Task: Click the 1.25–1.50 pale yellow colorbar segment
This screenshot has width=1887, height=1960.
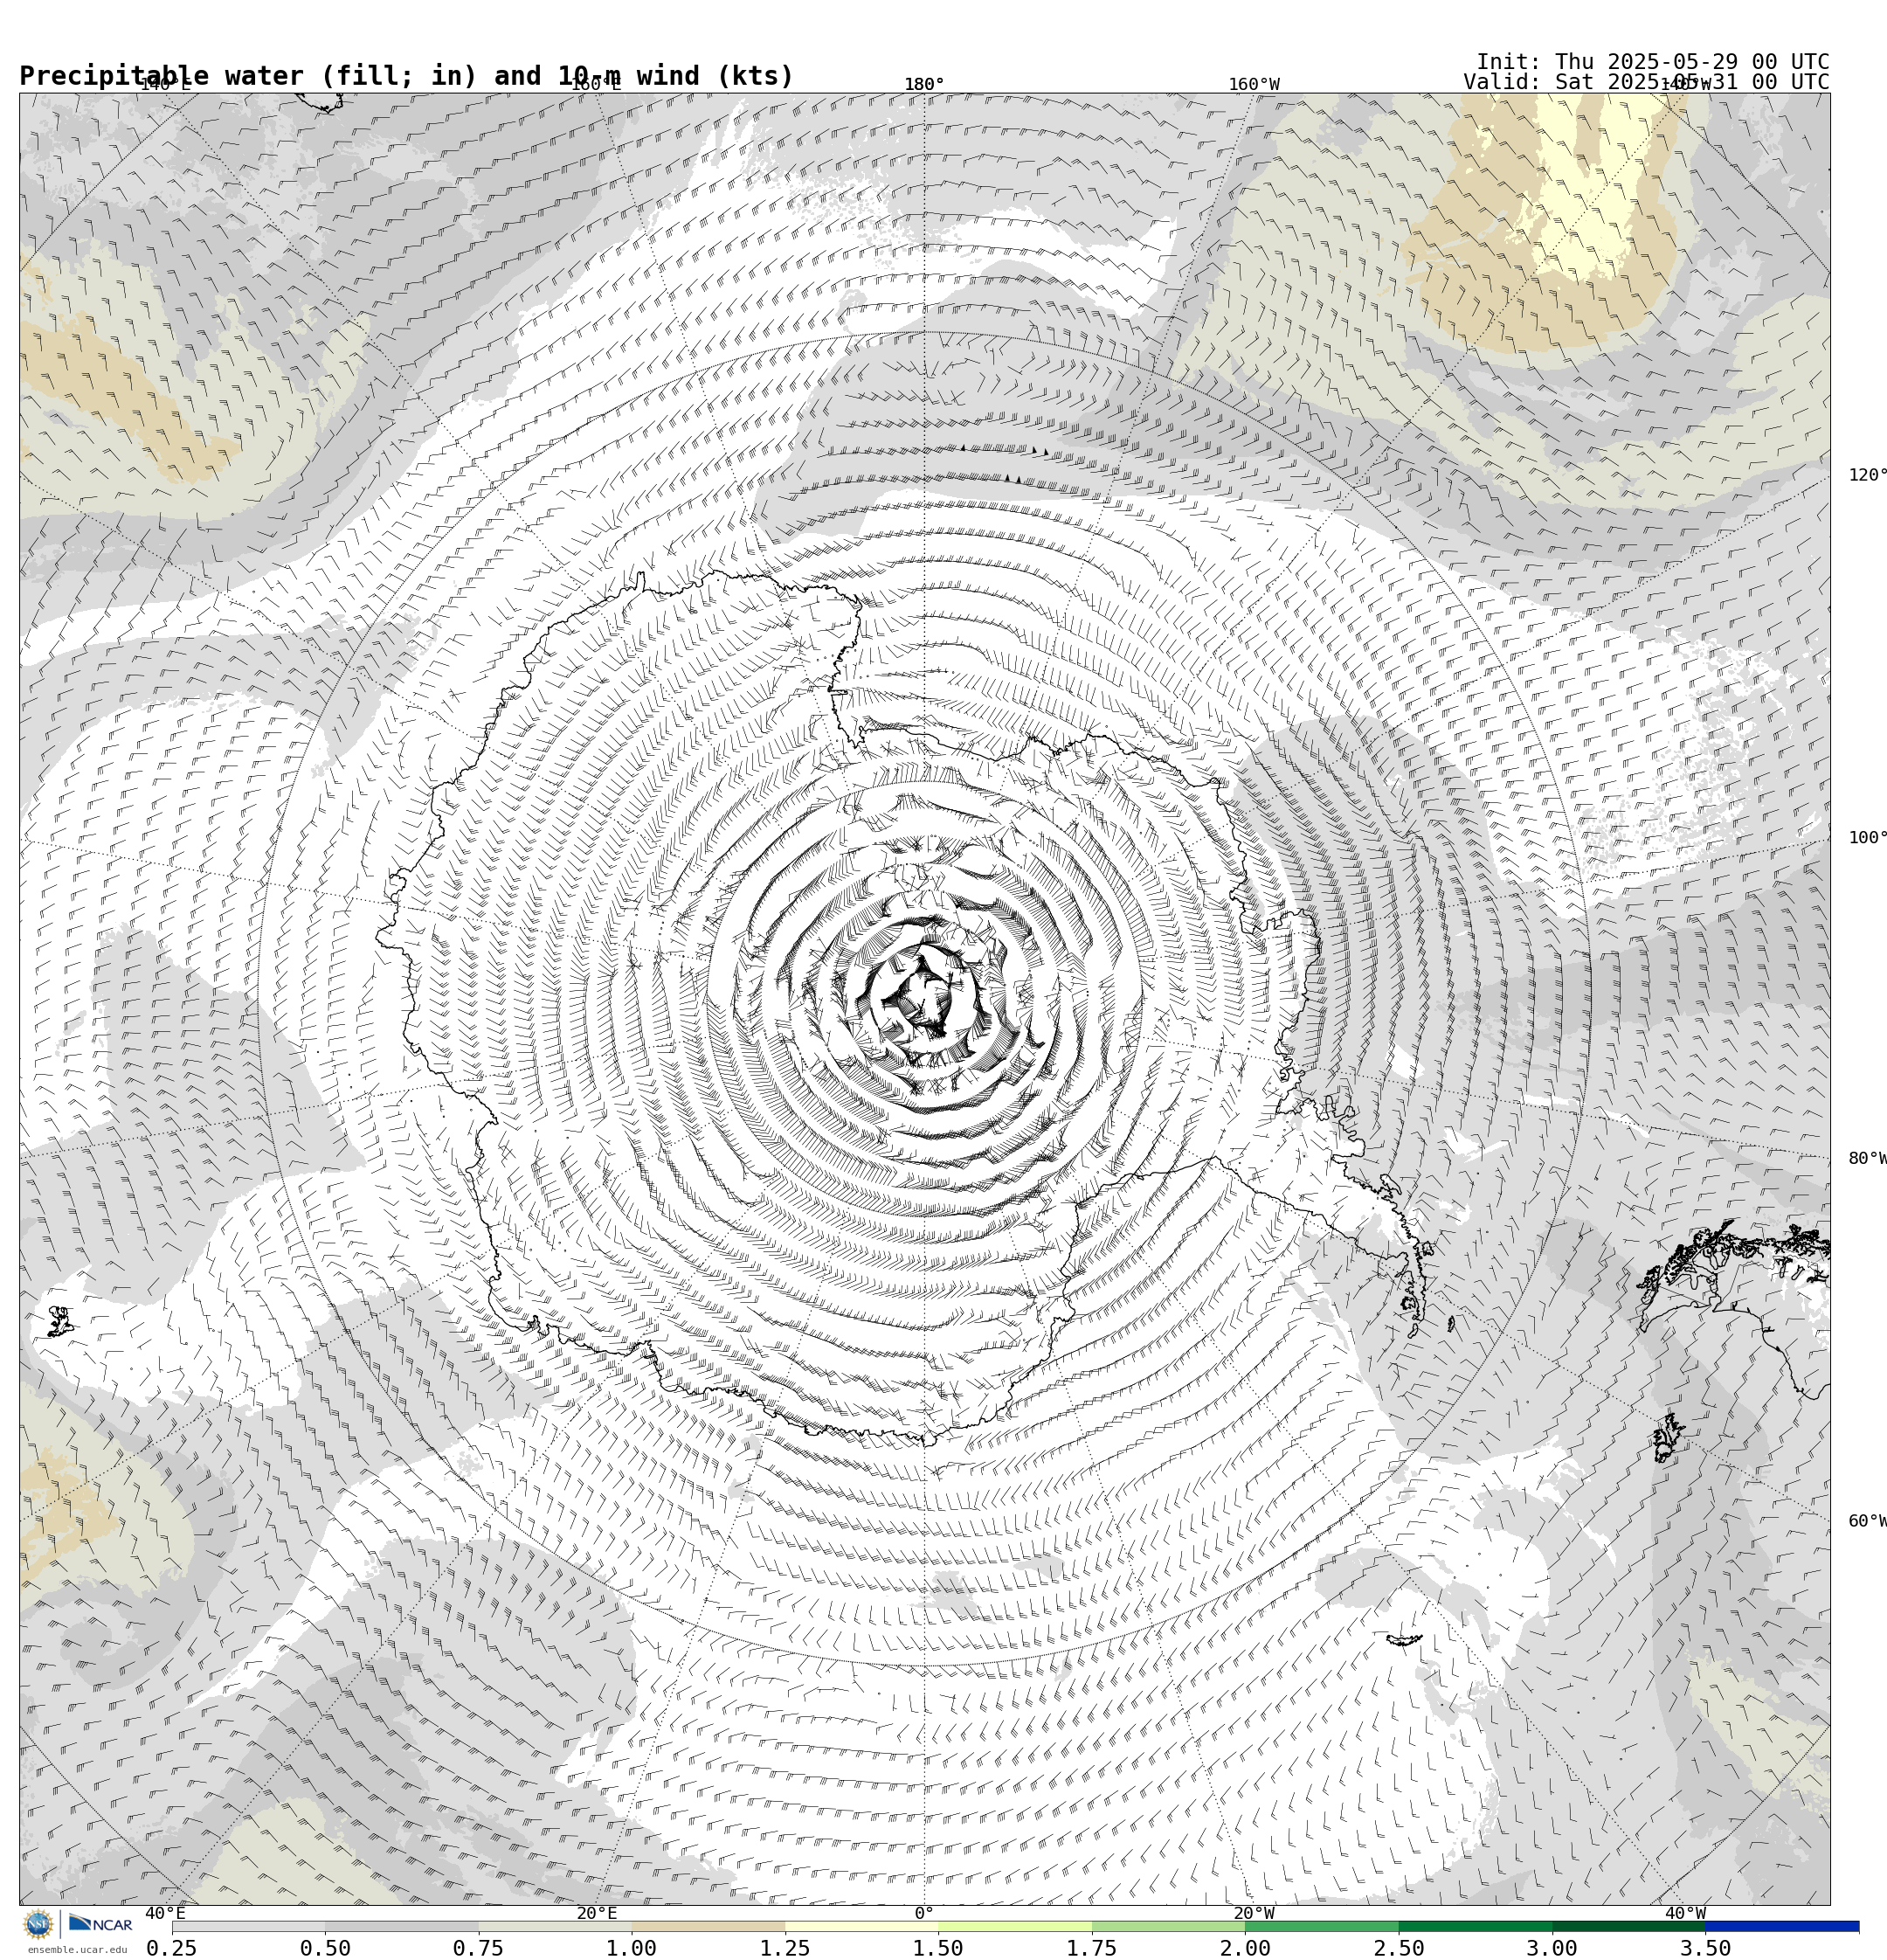Action: click(861, 1926)
